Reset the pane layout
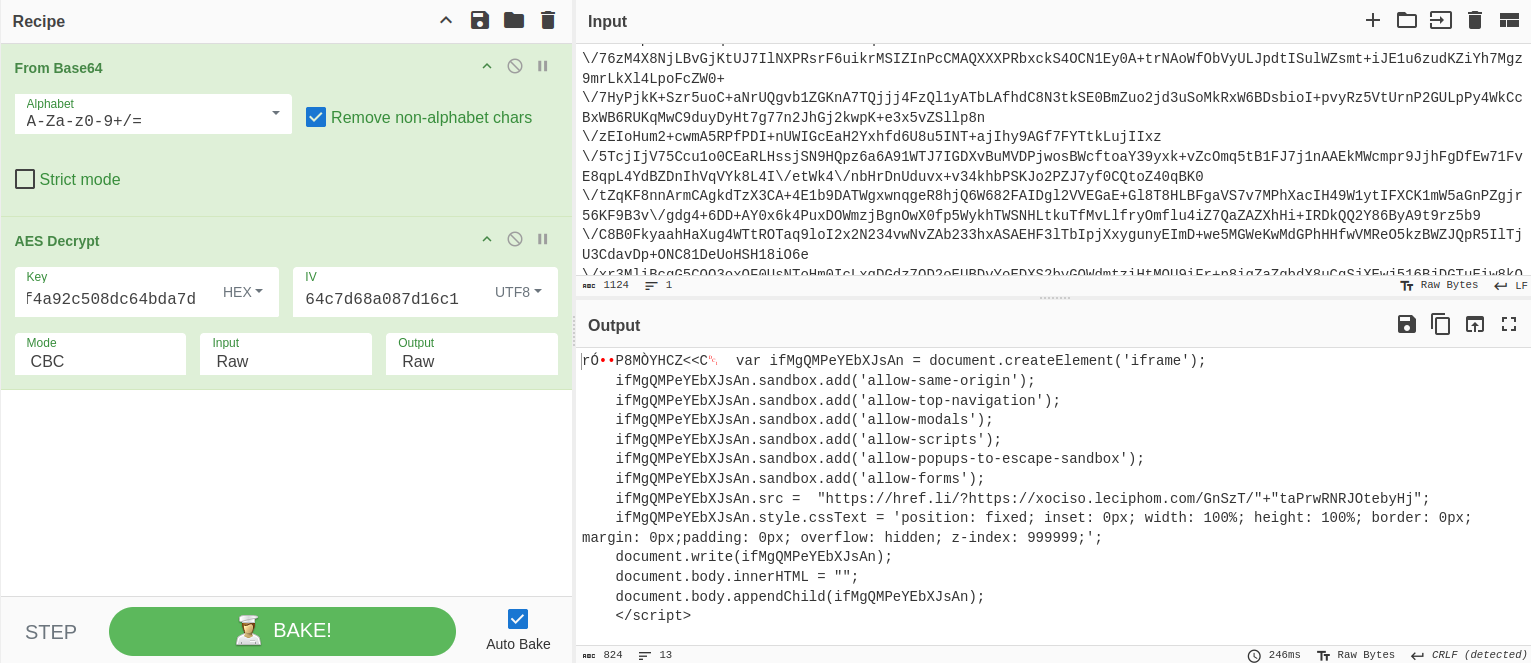This screenshot has height=663, width=1531. (1509, 20)
